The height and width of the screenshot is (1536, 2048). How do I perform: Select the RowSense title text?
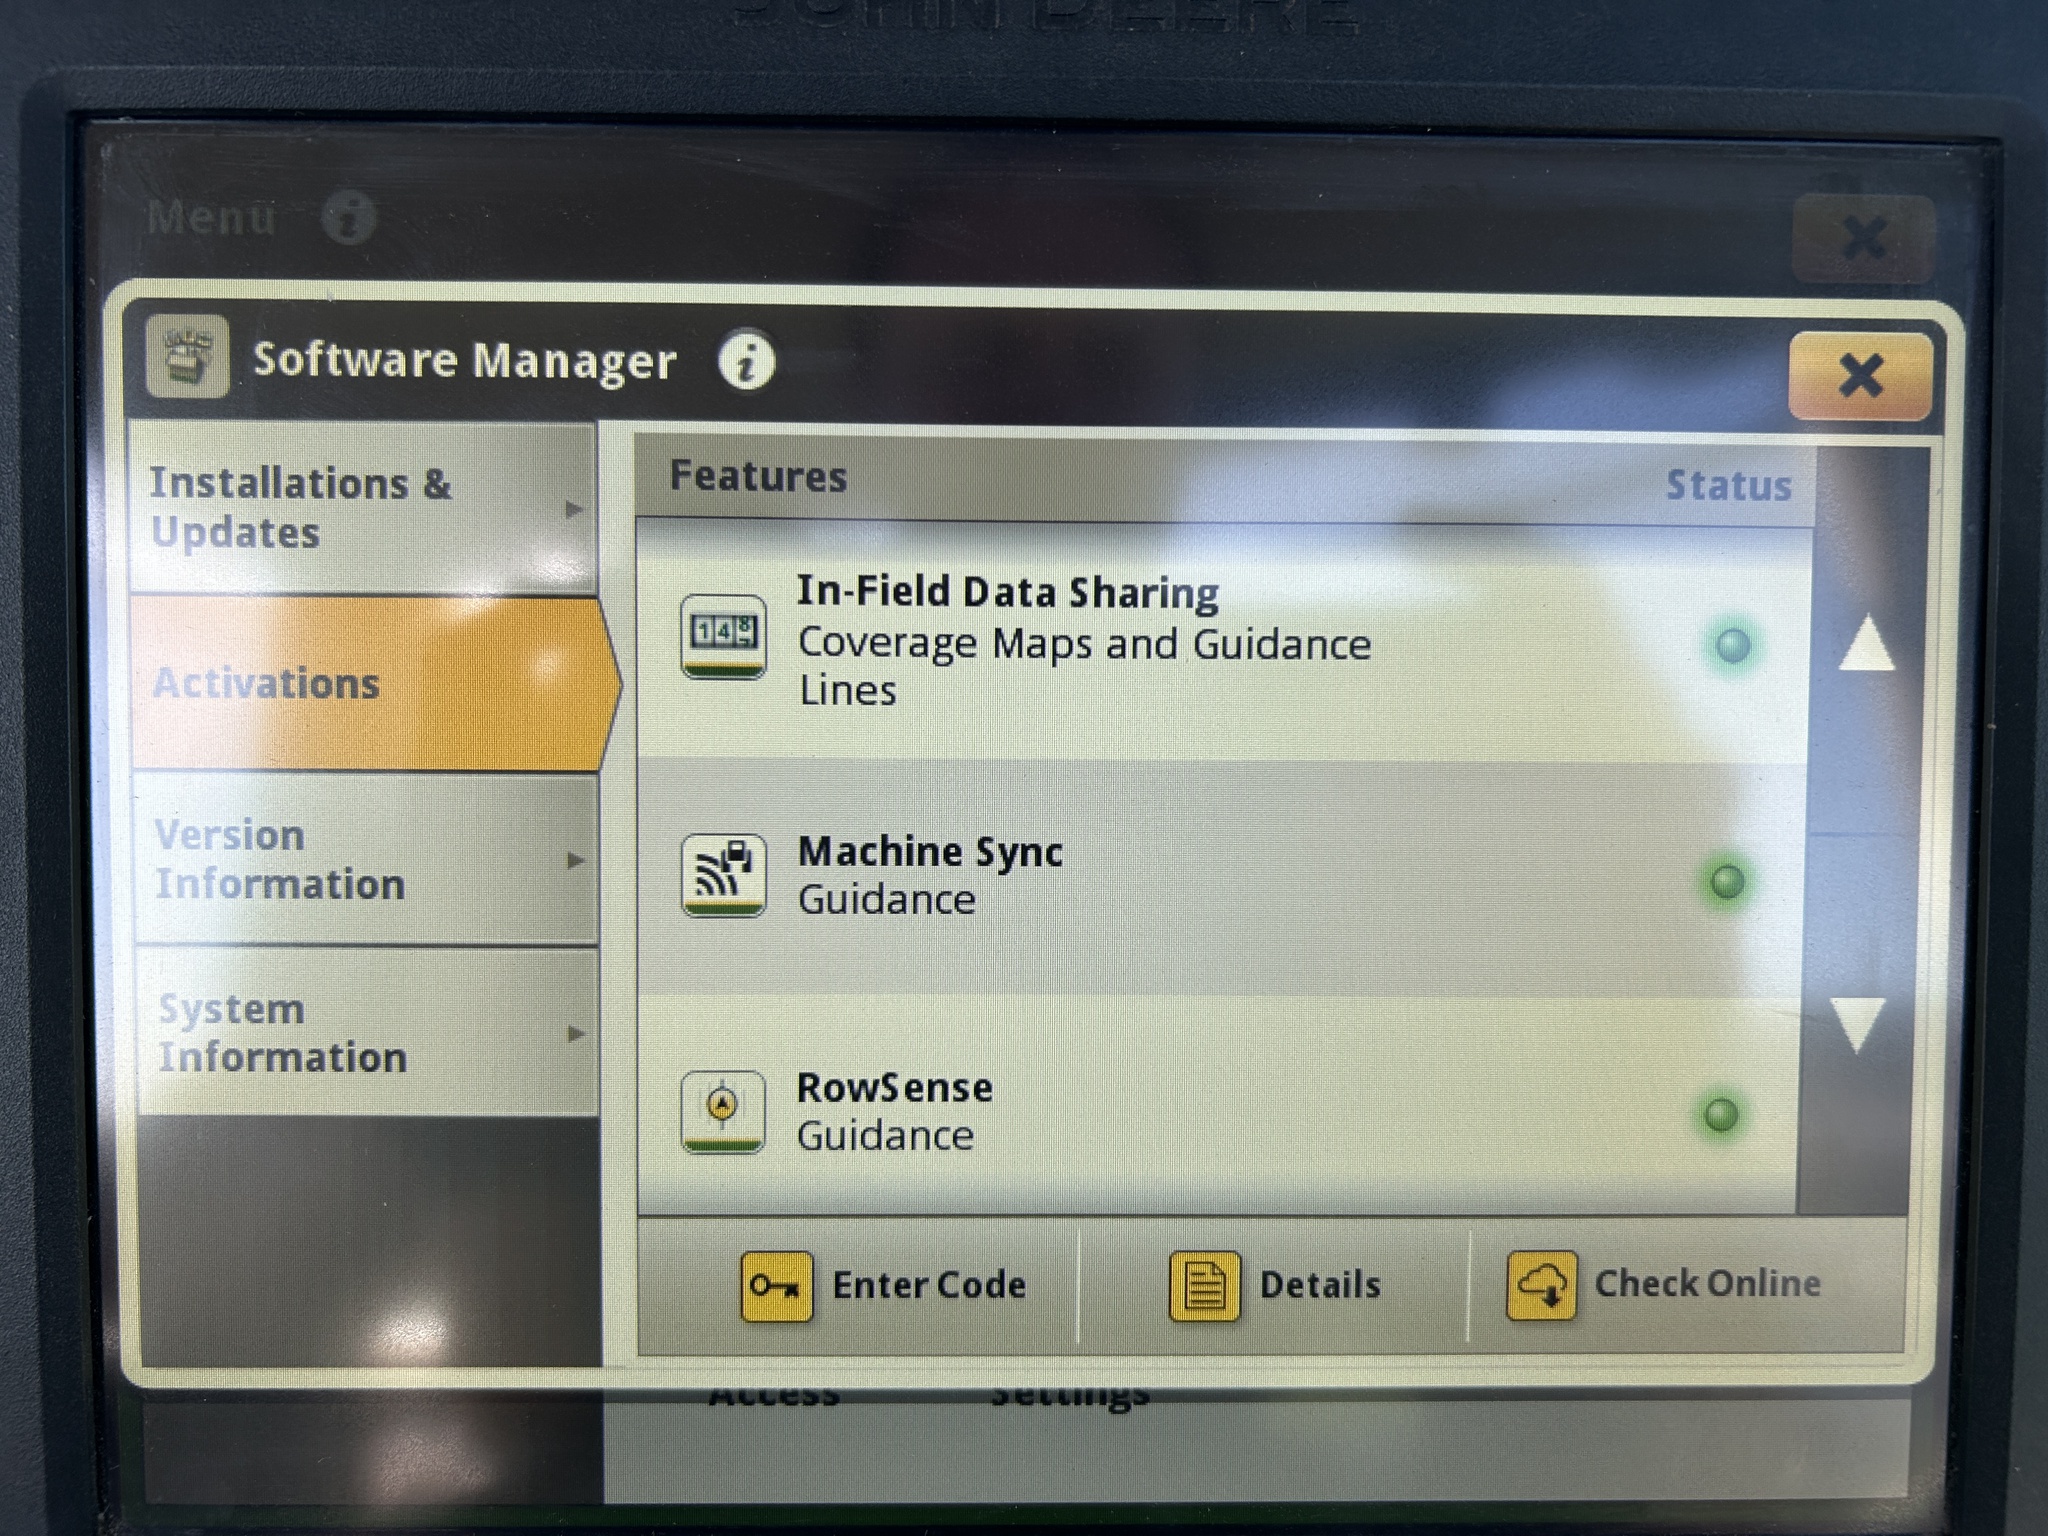point(895,1087)
